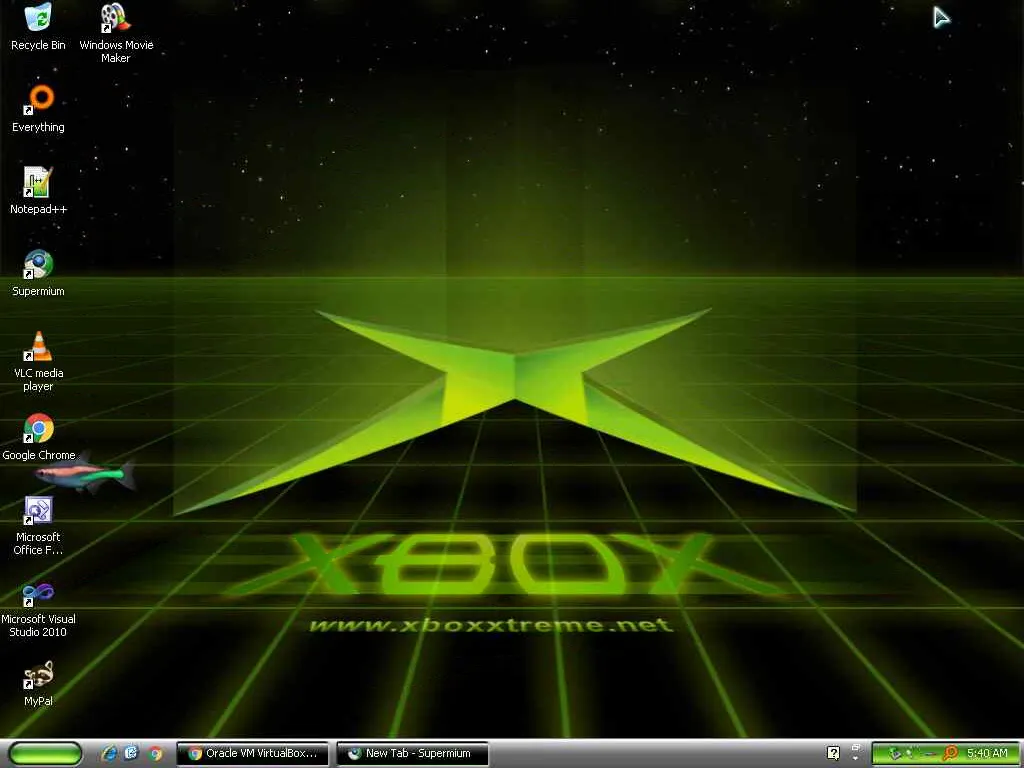Select the Everything search shortcut
The height and width of the screenshot is (768, 1024).
38,109
